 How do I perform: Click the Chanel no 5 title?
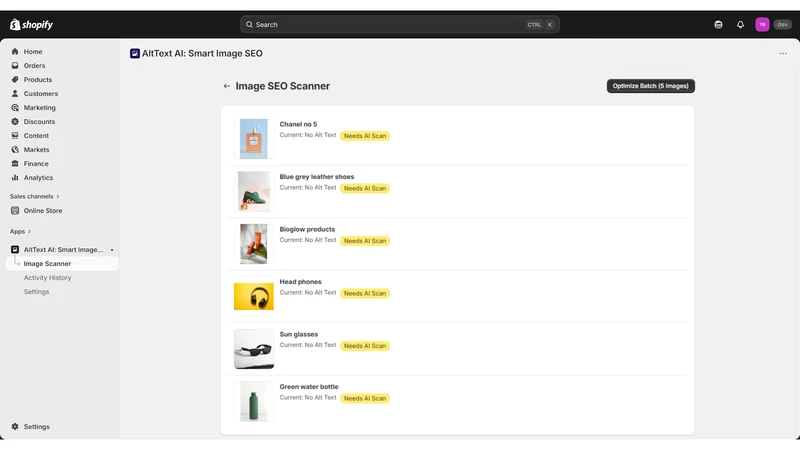(x=298, y=124)
